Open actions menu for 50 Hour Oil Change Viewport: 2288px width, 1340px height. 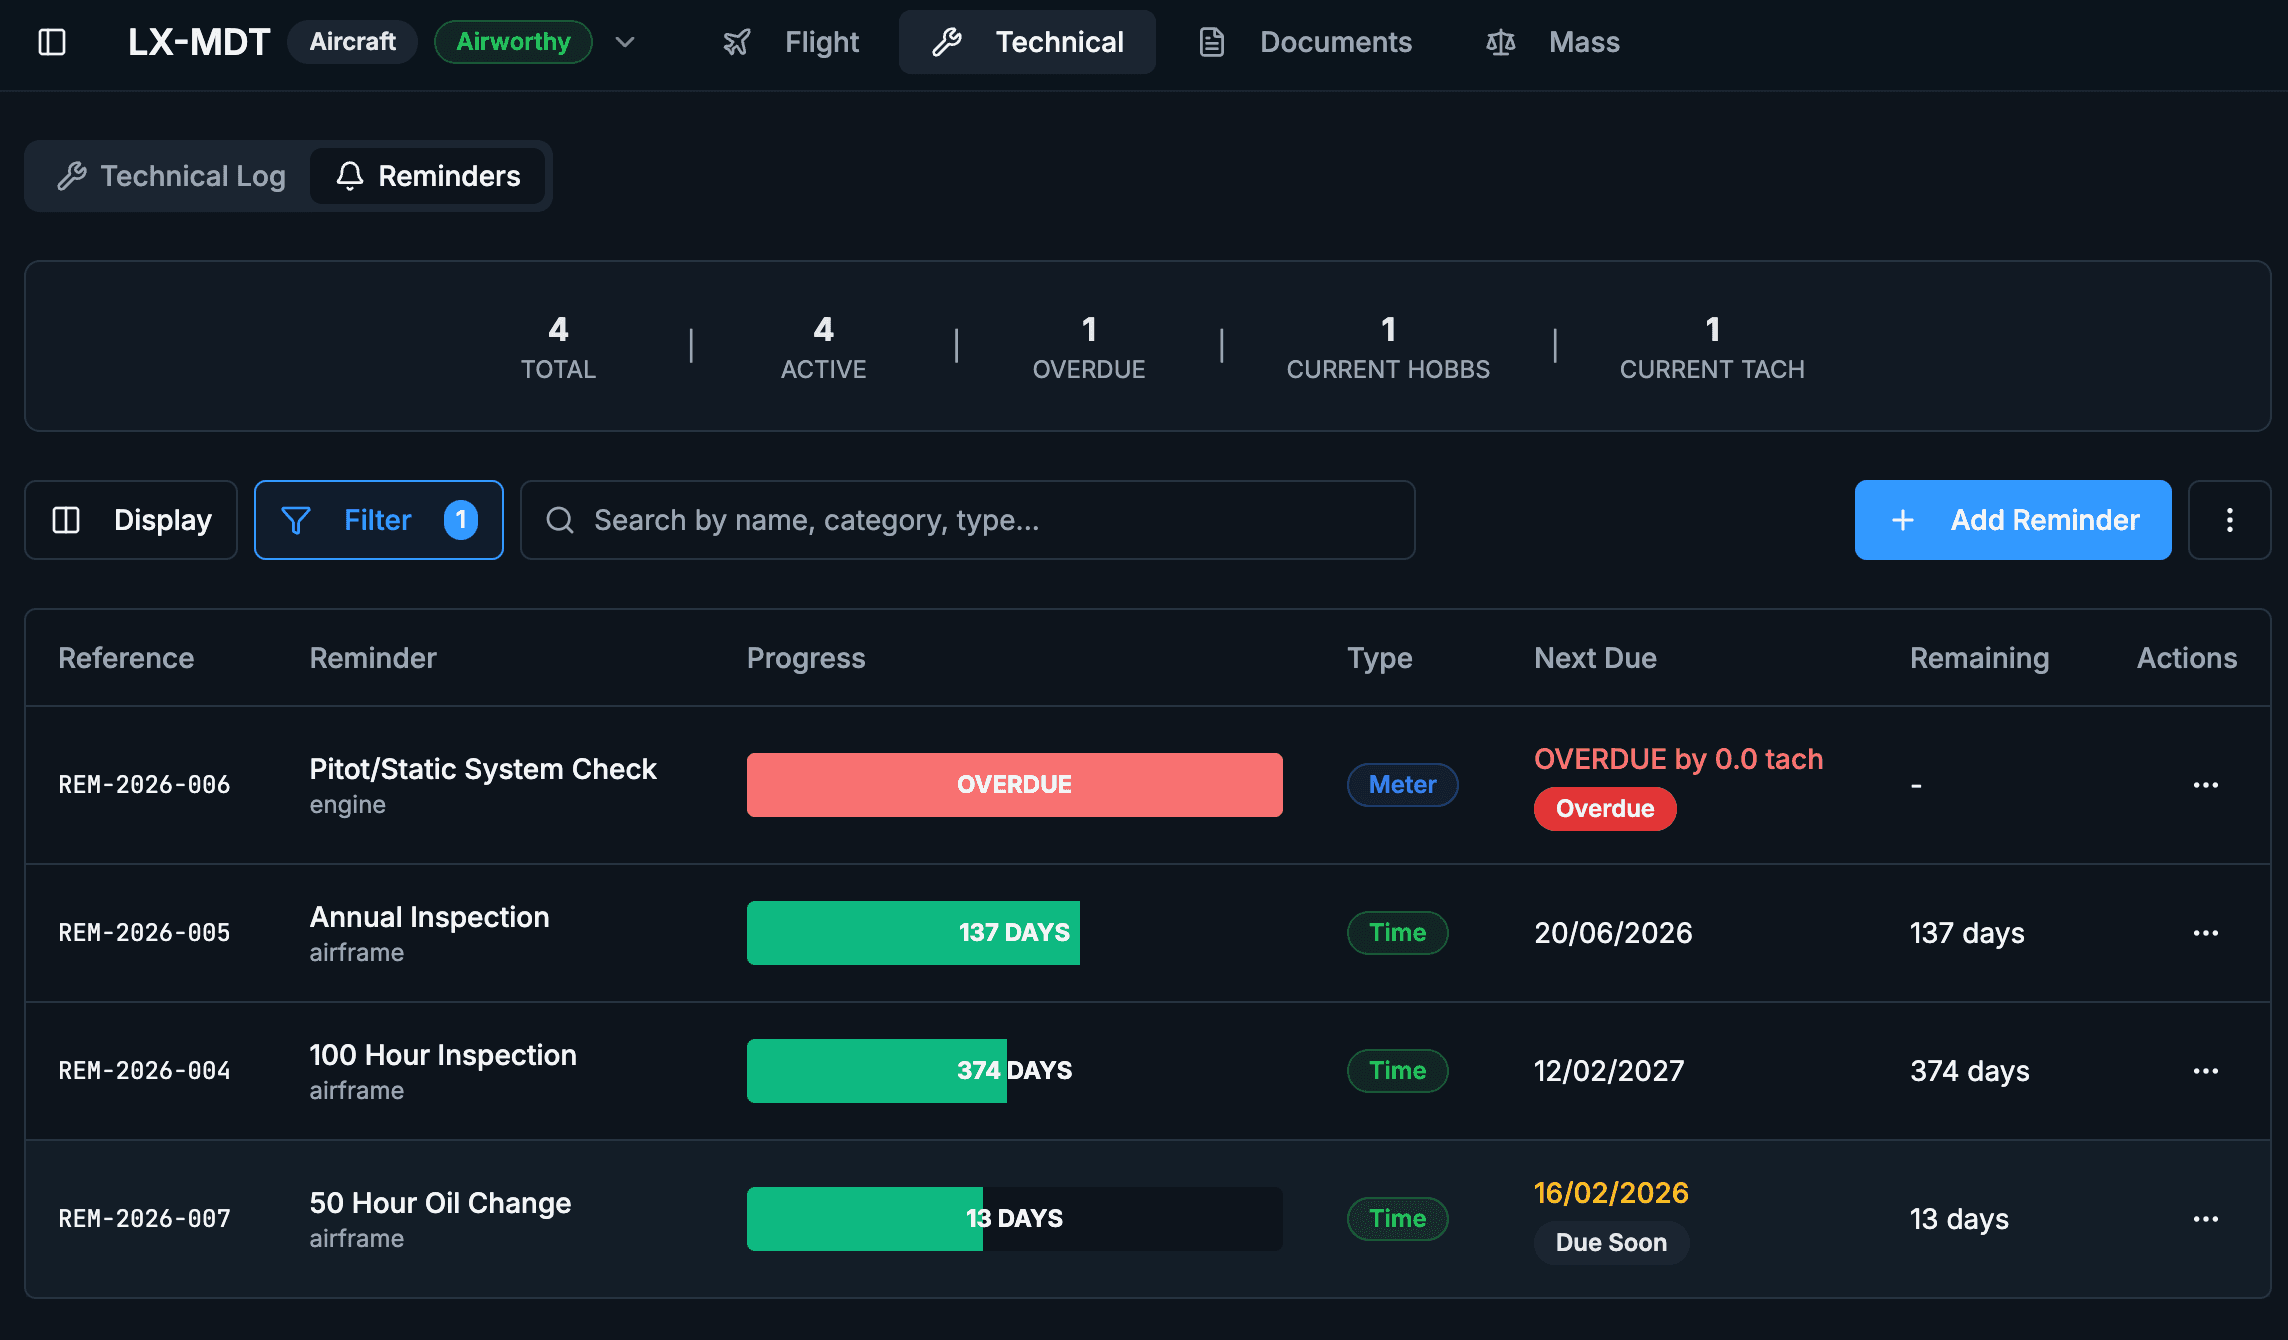click(2205, 1219)
